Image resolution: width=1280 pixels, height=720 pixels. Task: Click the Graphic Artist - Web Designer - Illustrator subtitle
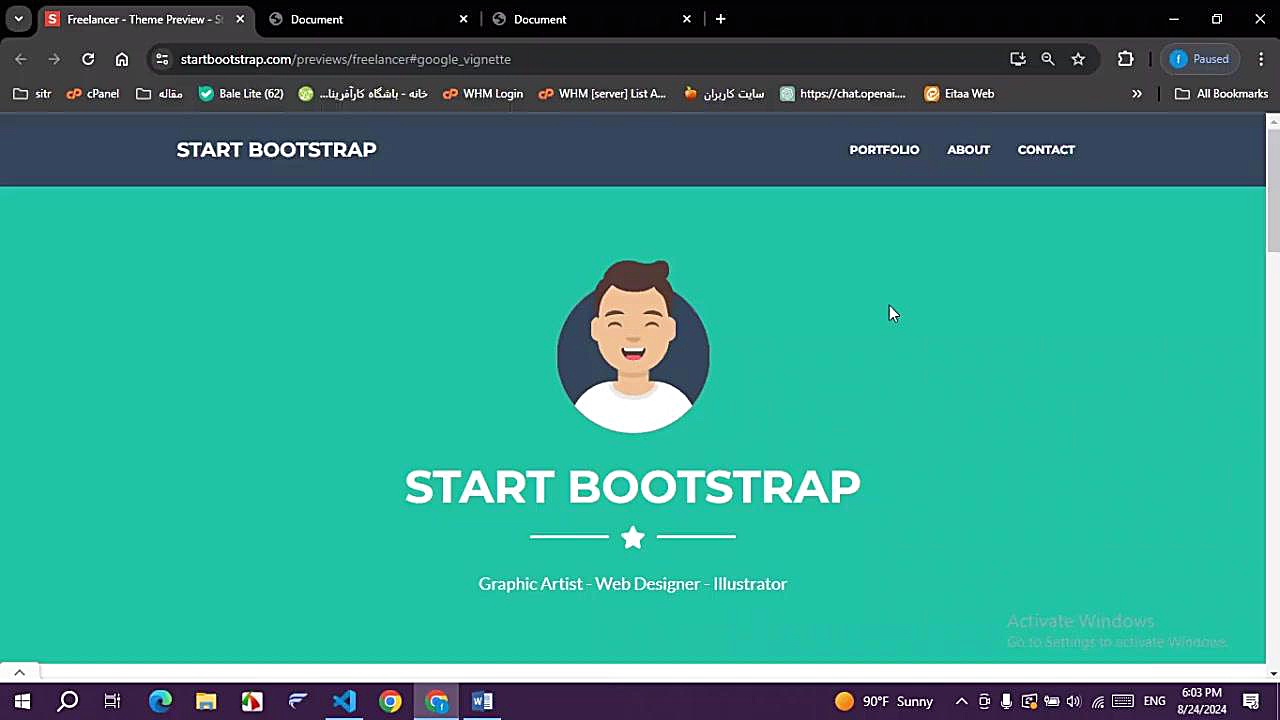632,584
